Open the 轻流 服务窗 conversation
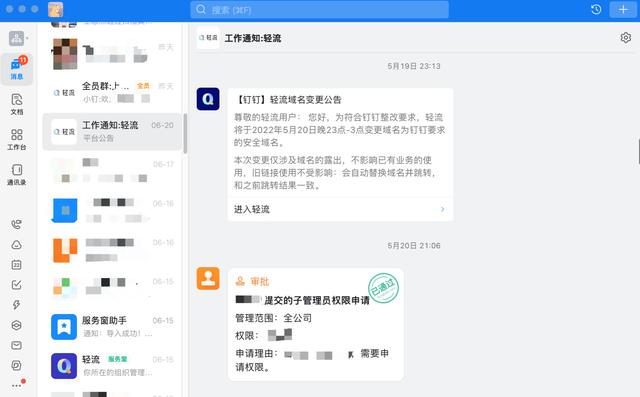Image resolution: width=640 pixels, height=397 pixels. tap(112, 366)
